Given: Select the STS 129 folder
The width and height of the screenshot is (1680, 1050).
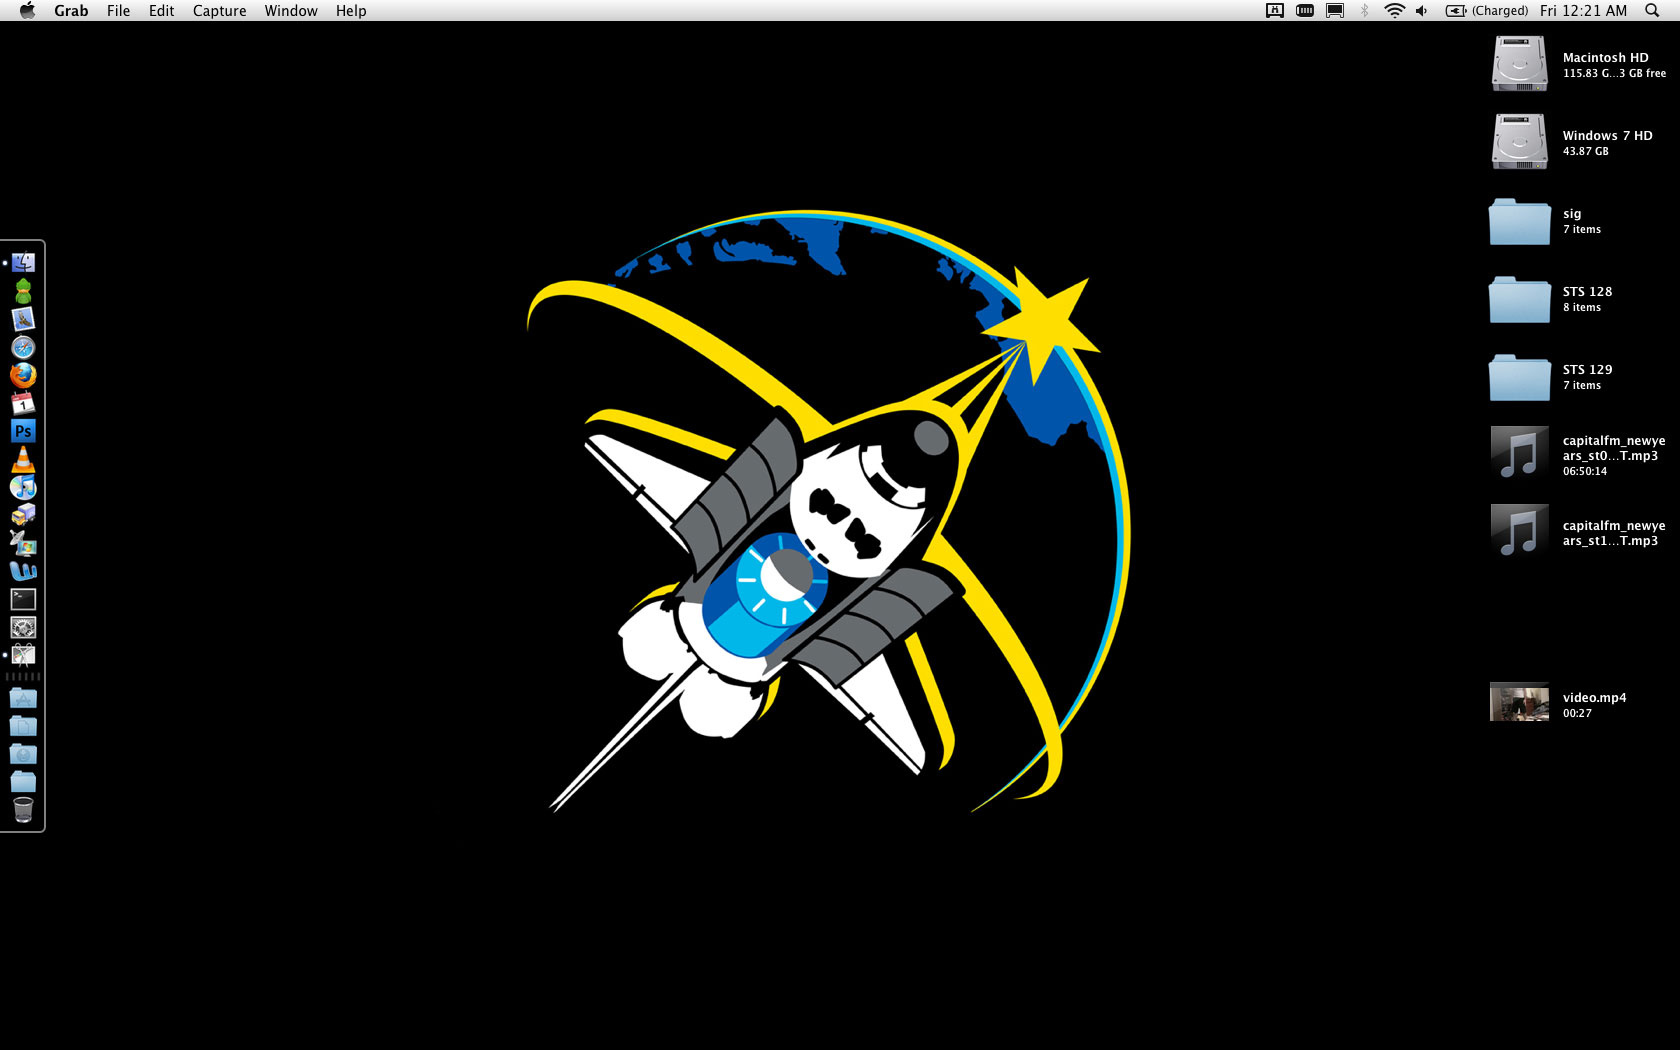Looking at the screenshot, I should click(x=1519, y=377).
